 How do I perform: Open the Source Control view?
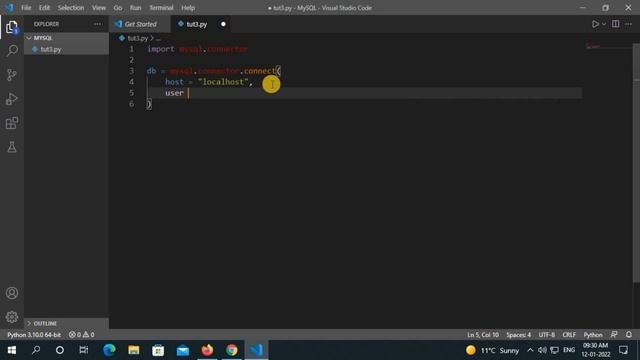tap(12, 75)
